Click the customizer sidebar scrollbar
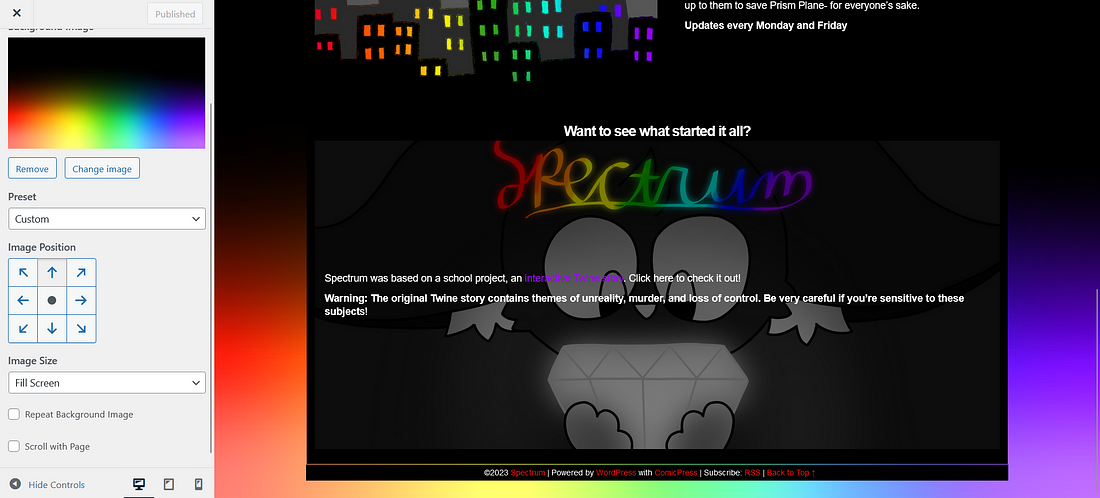Viewport: 1100px width, 498px height. 210,278
